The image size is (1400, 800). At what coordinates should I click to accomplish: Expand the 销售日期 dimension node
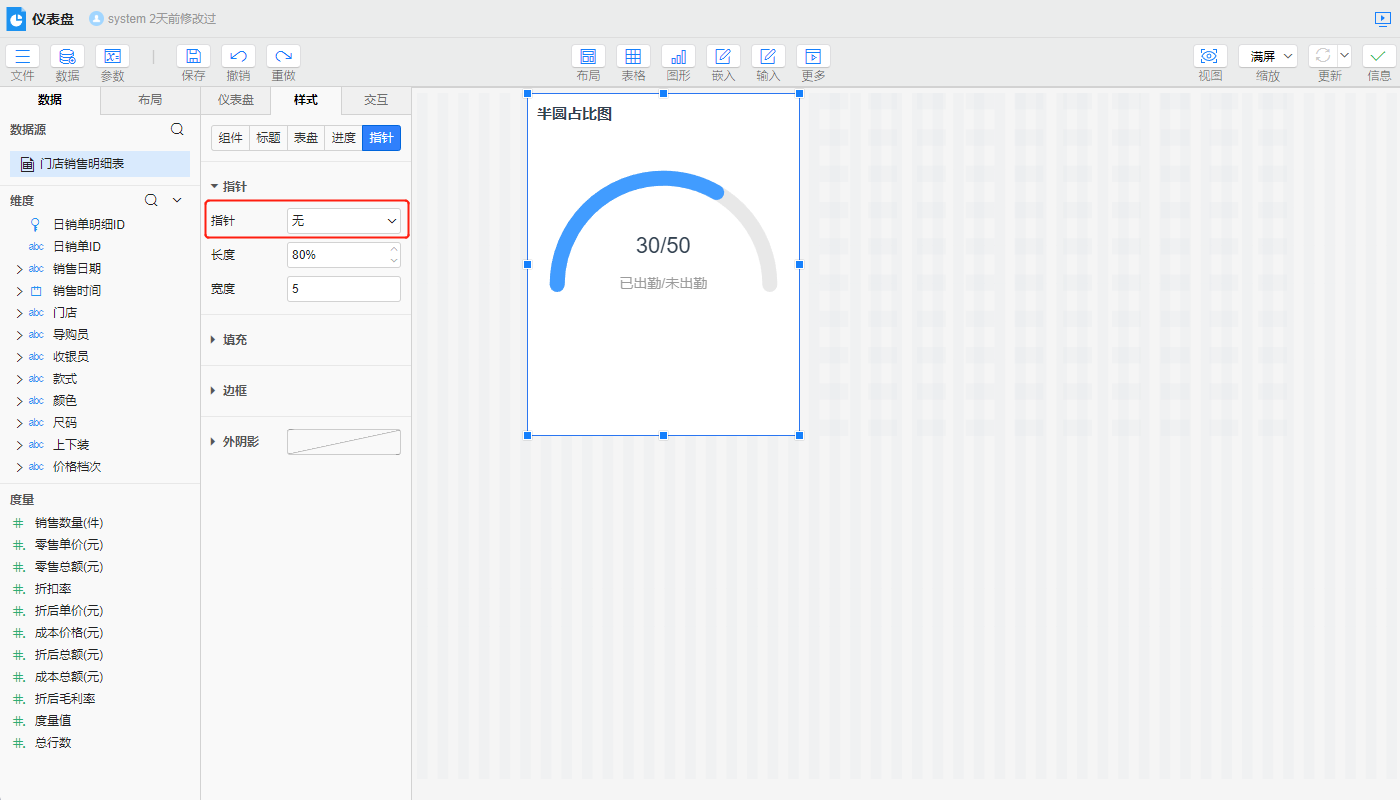click(x=19, y=269)
